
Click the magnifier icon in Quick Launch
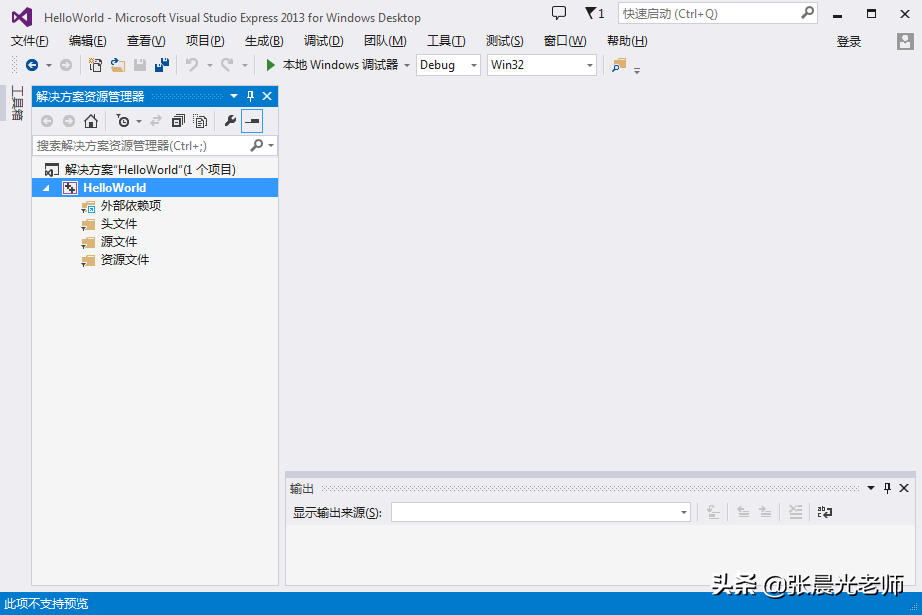[808, 12]
